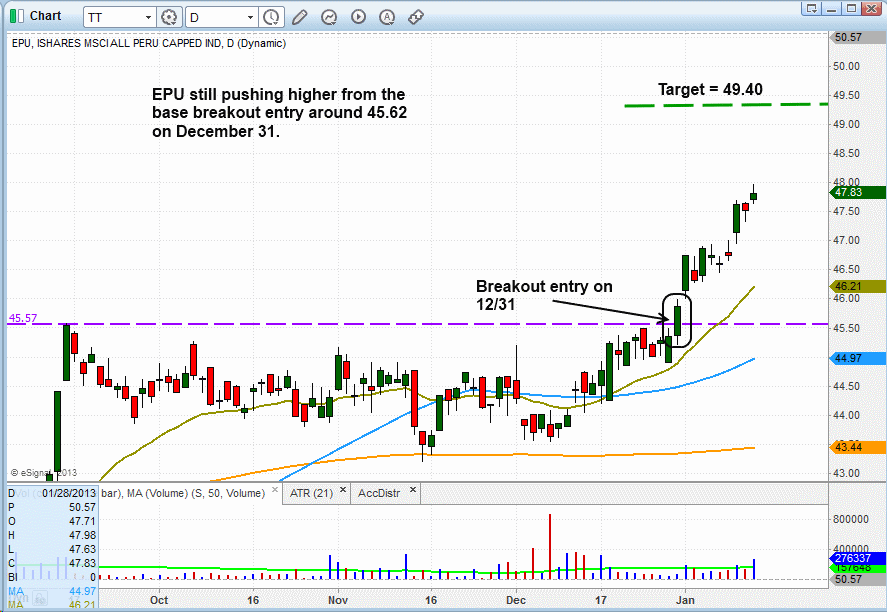887x612 pixels.
Task: Open the time template clock icon
Action: coord(272,18)
